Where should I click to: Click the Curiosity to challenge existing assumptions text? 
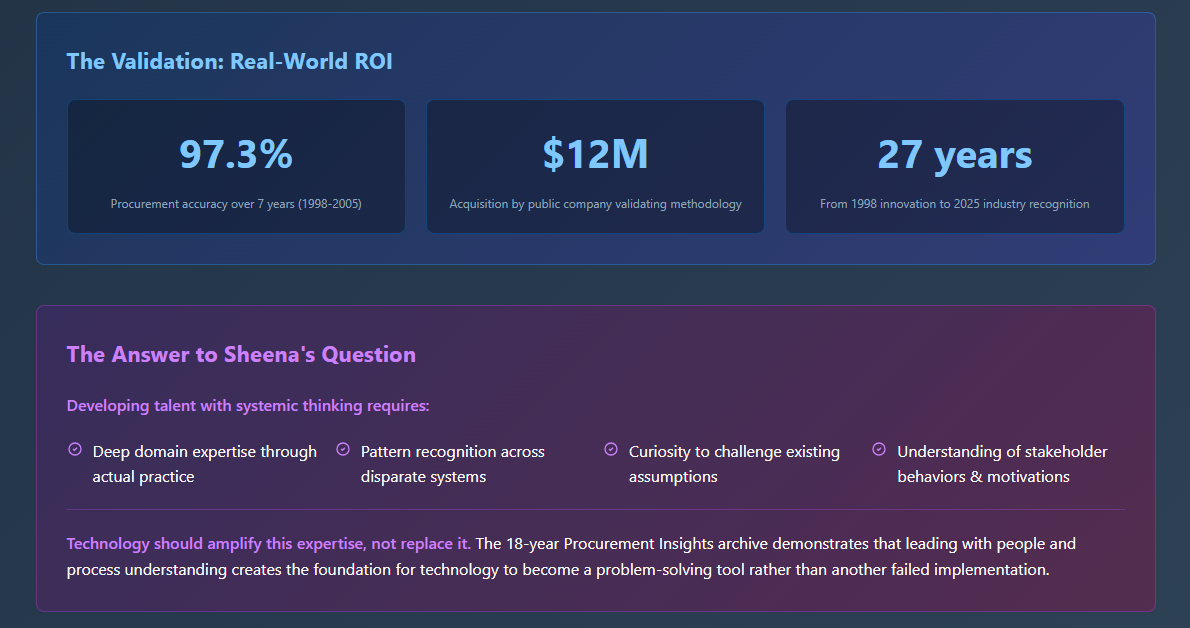(733, 464)
